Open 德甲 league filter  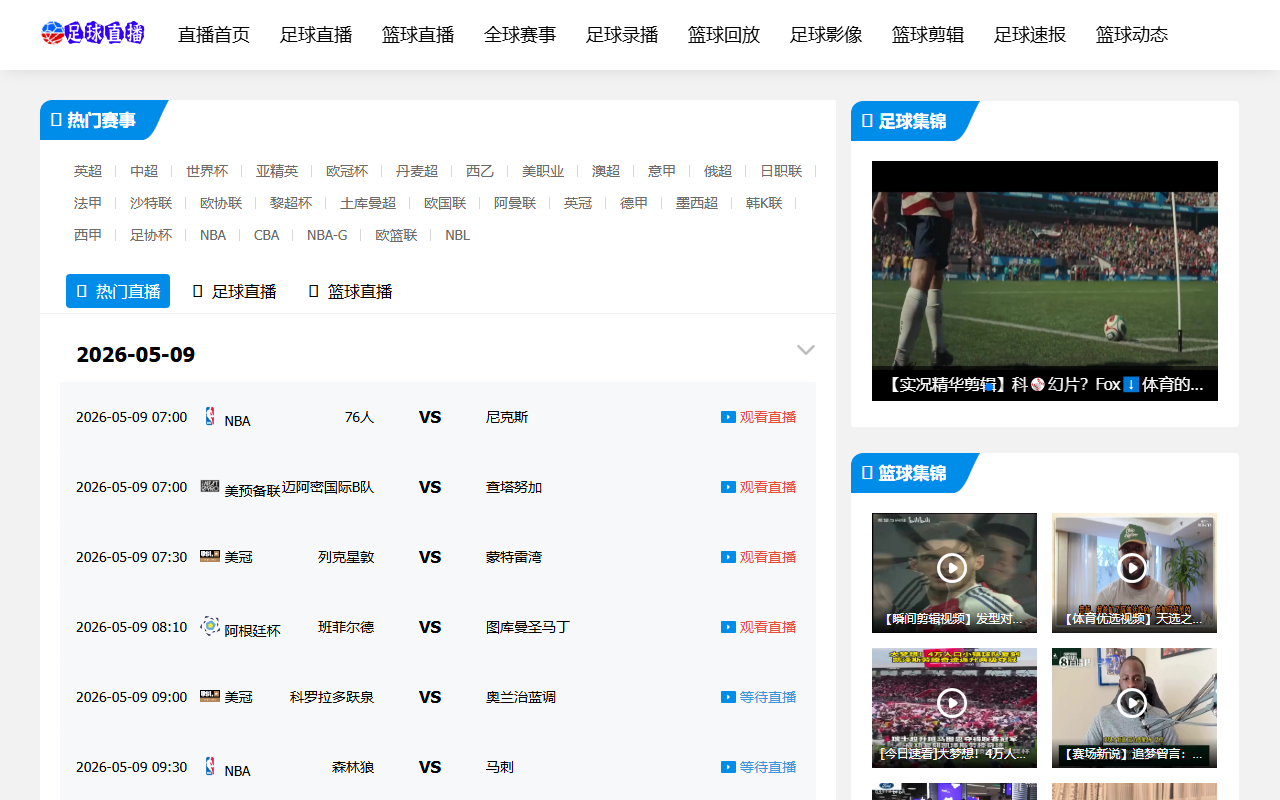pyautogui.click(x=634, y=203)
